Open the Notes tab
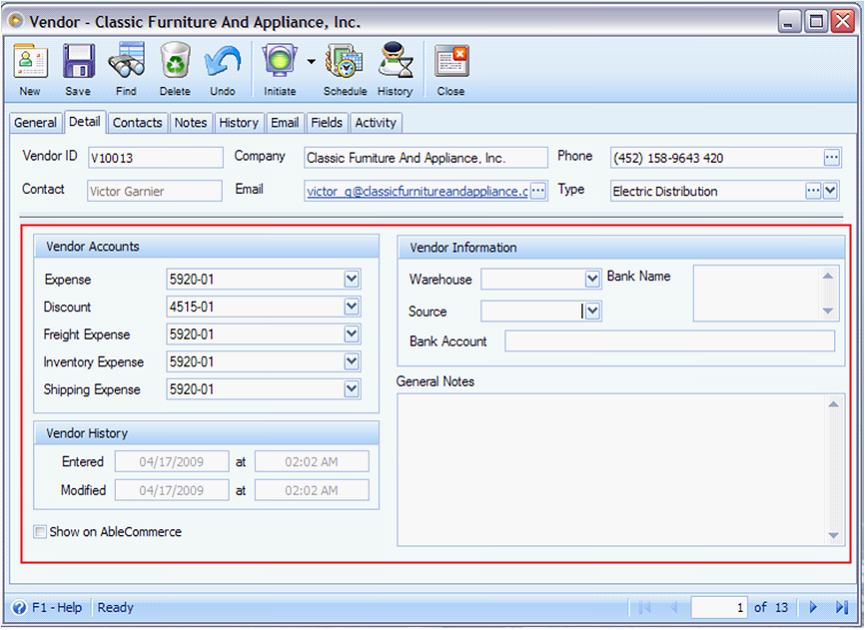865x630 pixels. point(190,122)
